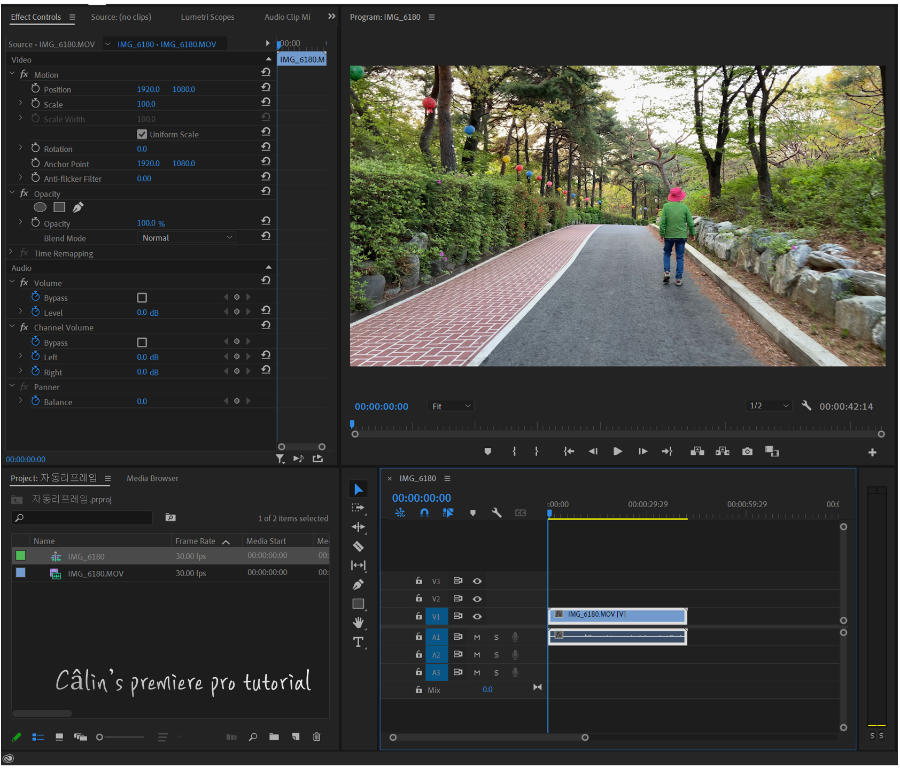Click the Export Frame camera icon
900x768 pixels.
tap(747, 452)
